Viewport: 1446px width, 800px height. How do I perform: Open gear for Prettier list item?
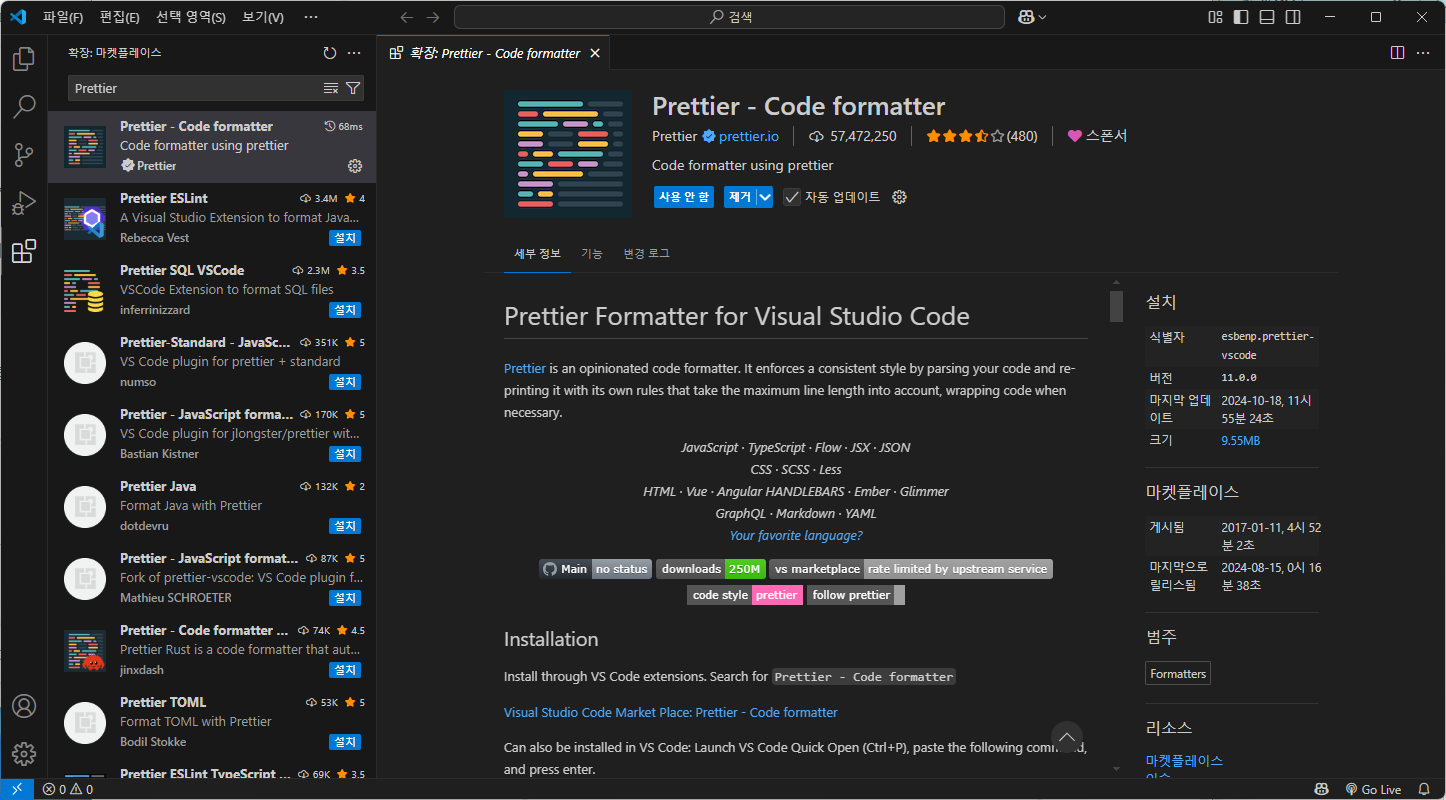354,166
